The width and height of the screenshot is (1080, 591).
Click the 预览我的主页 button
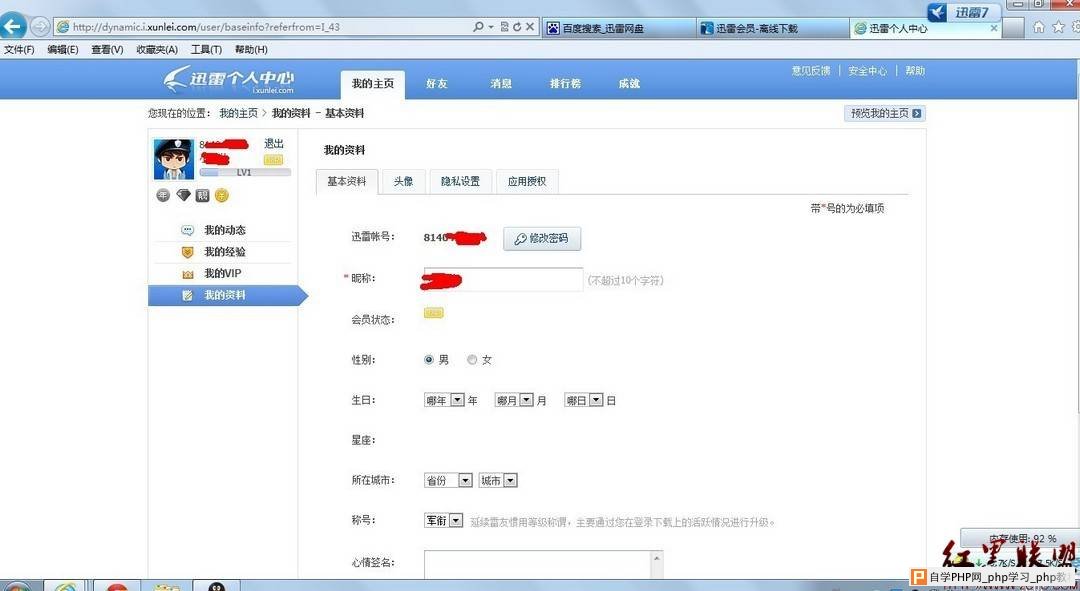pos(885,114)
